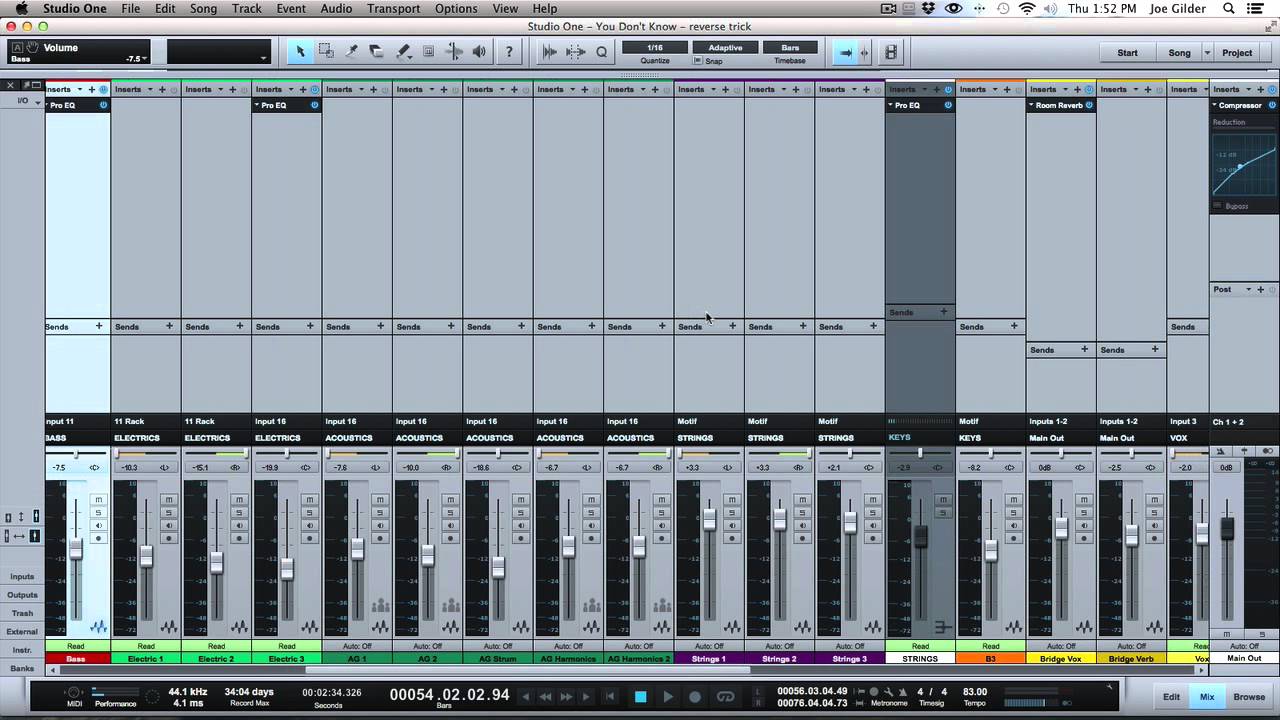The width and height of the screenshot is (1280, 720).
Task: Mute the Electric 2 channel
Action: coord(239,500)
